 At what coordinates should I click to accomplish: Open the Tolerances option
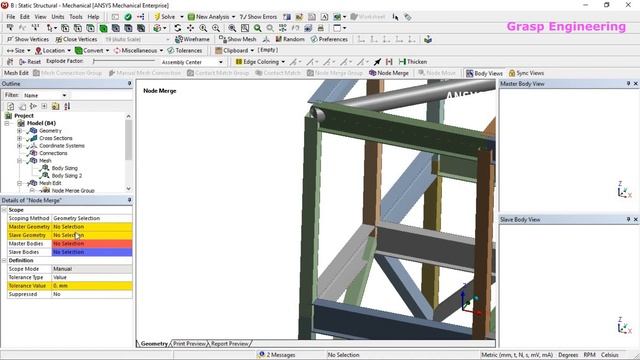coord(185,51)
